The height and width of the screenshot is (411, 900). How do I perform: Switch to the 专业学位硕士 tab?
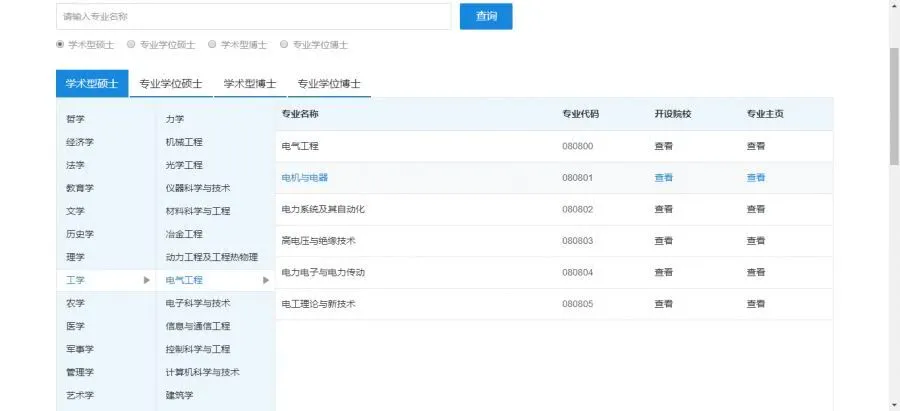coord(171,84)
